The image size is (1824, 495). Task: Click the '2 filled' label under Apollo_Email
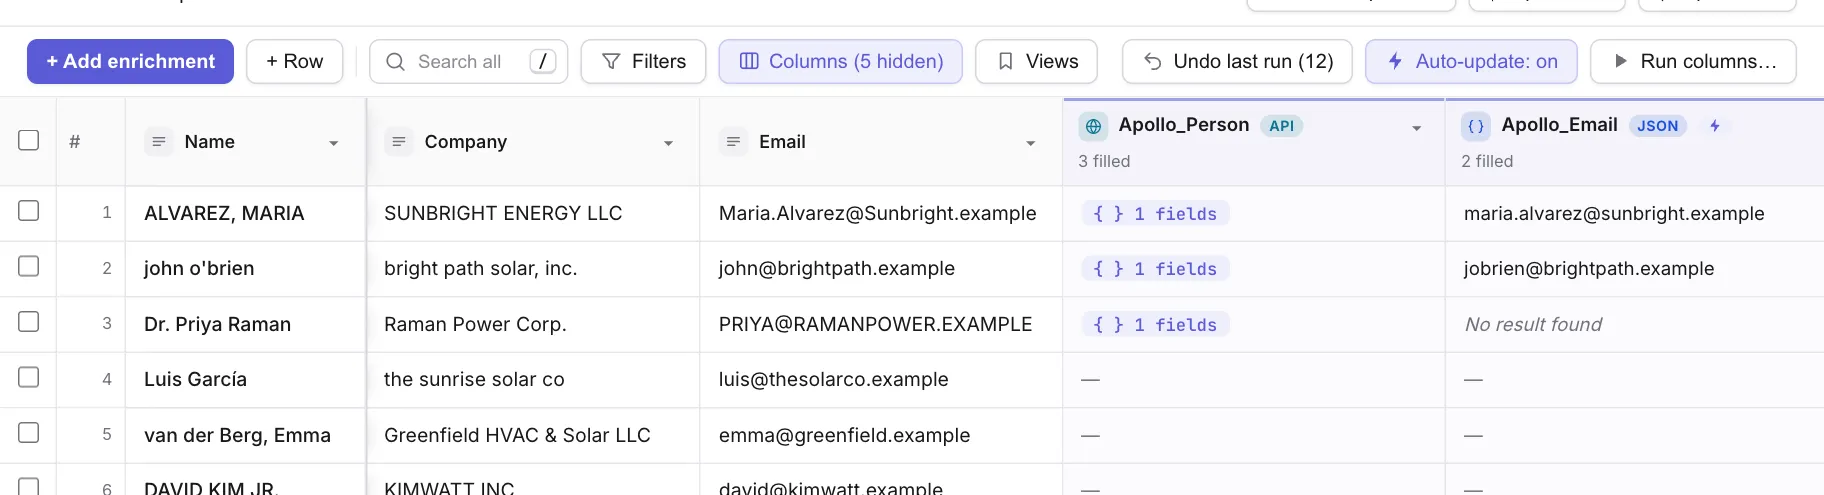(1487, 161)
